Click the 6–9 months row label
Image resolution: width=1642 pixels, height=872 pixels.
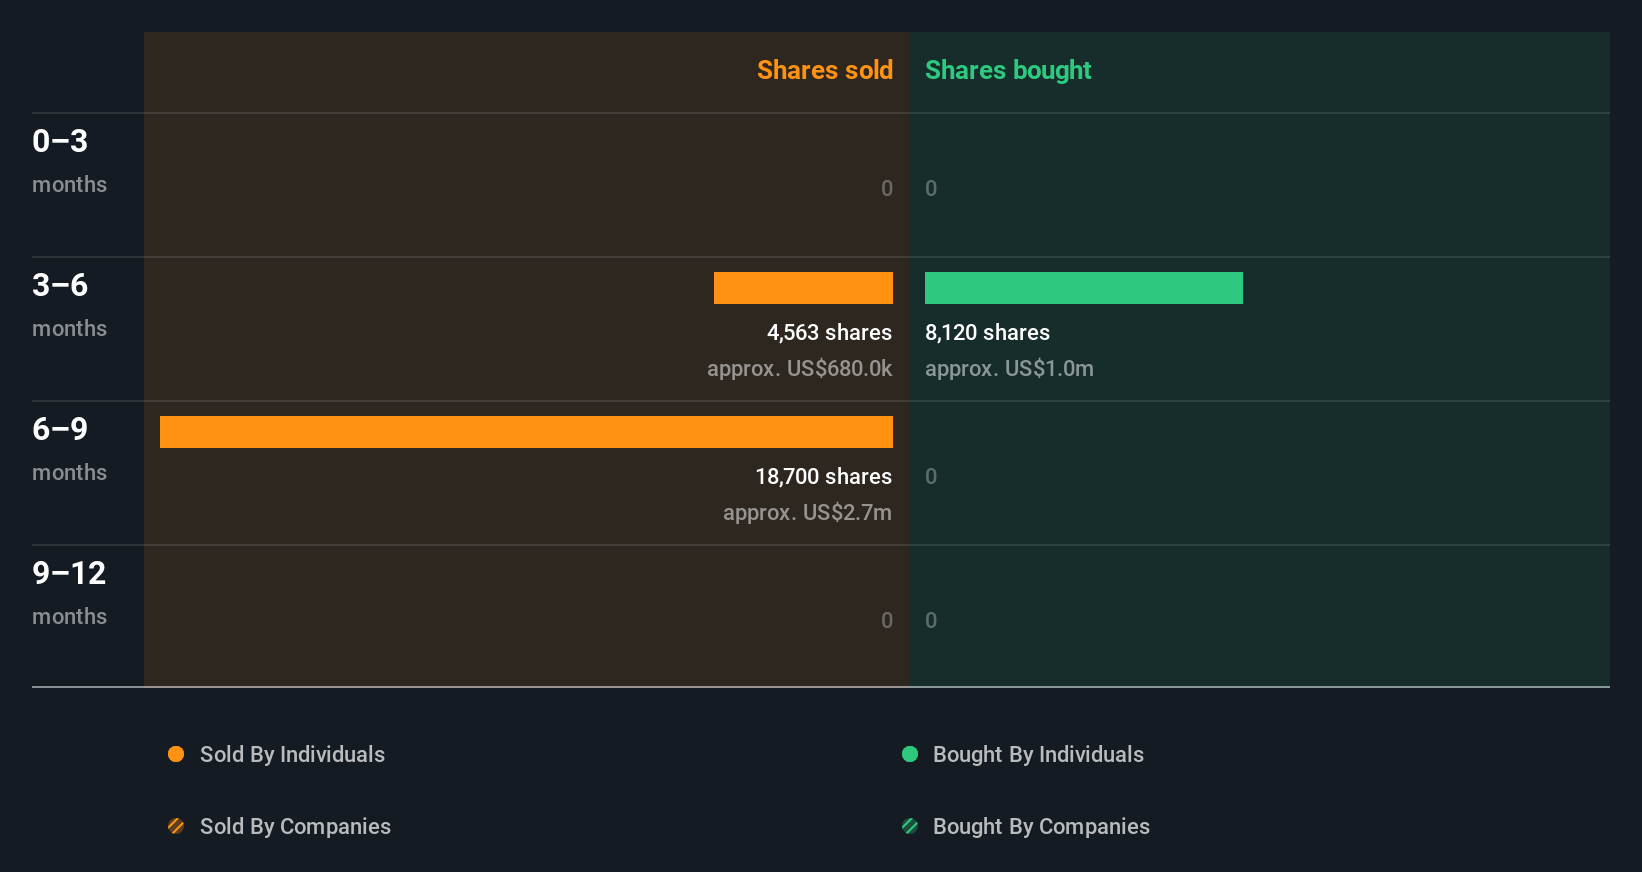[69, 449]
